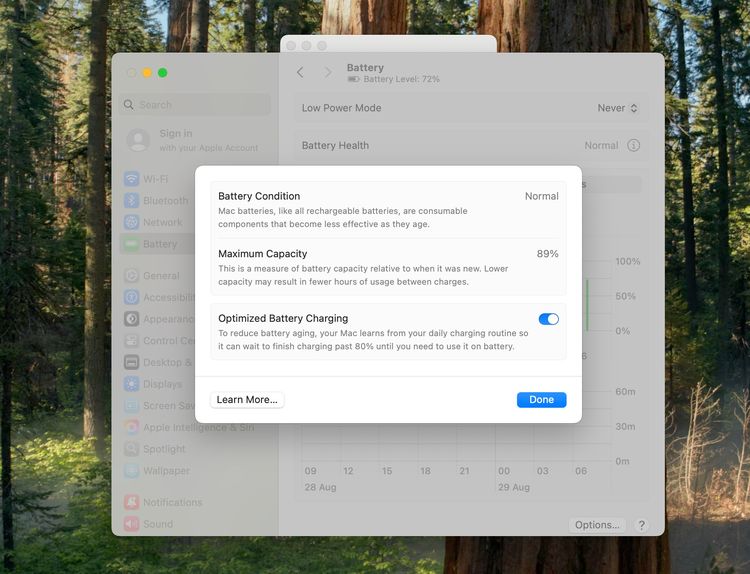Click the Battery Condition heading
Screen dimensions: 750x574
tap(259, 196)
